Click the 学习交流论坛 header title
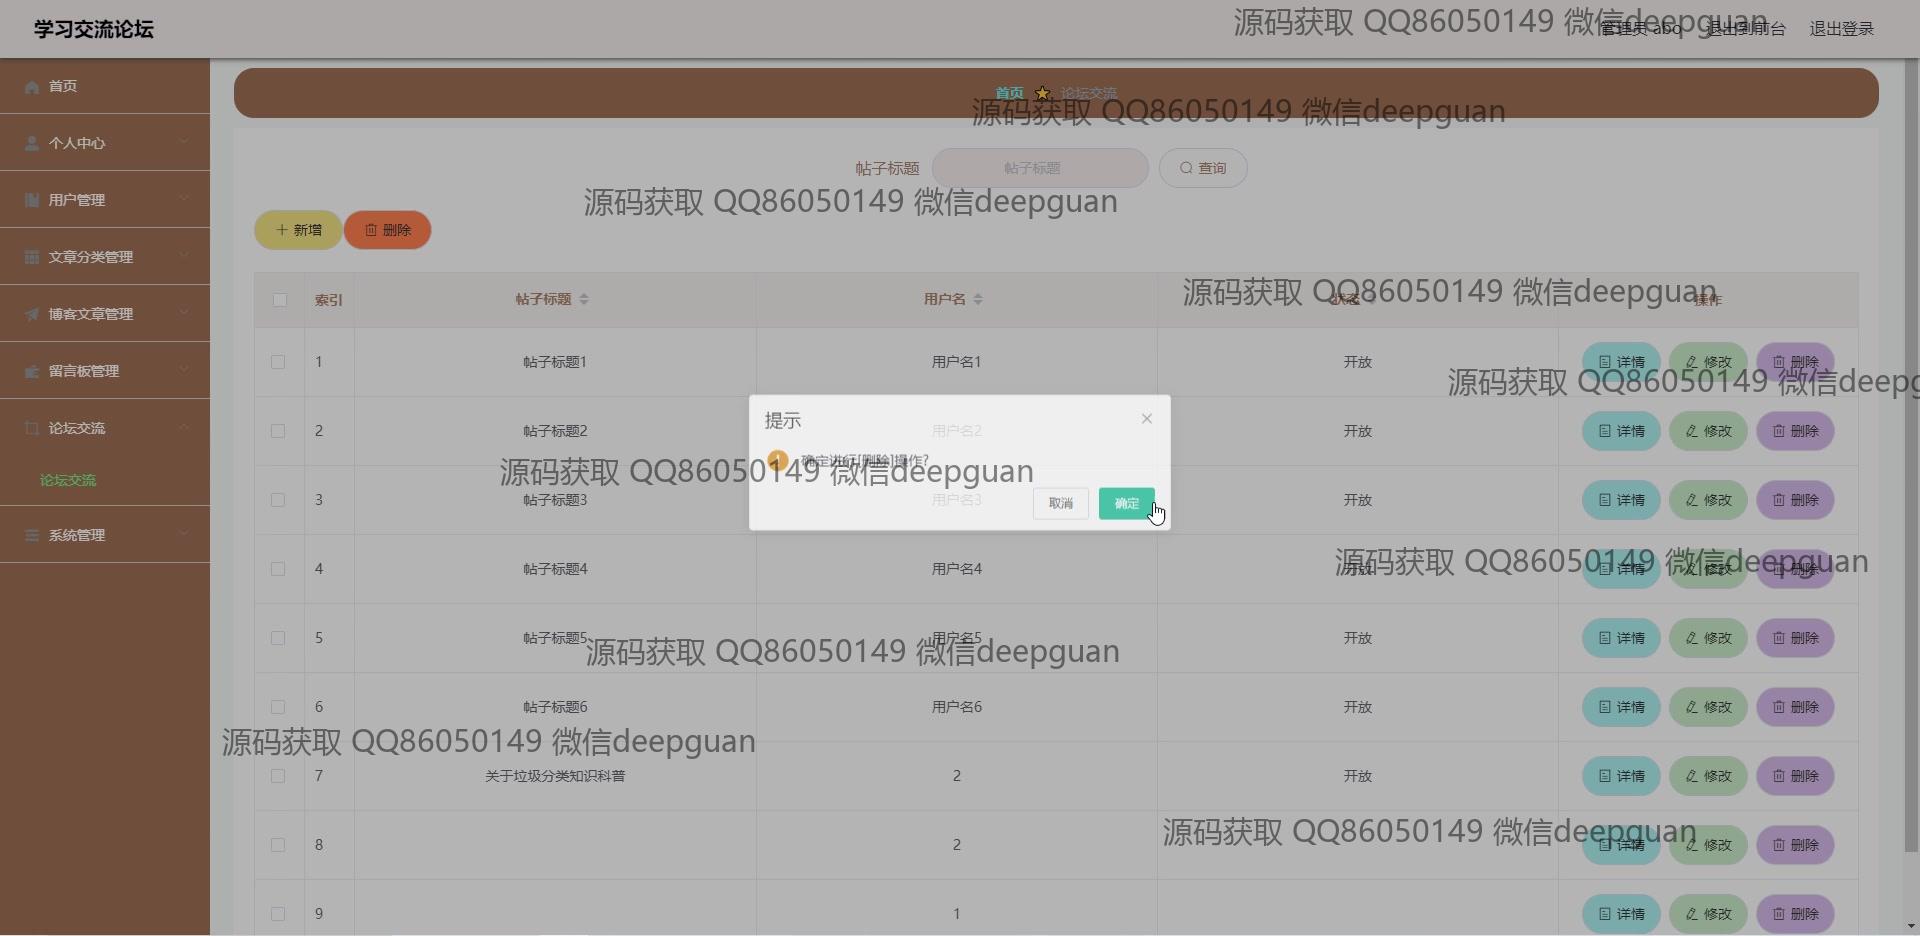The width and height of the screenshot is (1920, 936). click(x=94, y=29)
